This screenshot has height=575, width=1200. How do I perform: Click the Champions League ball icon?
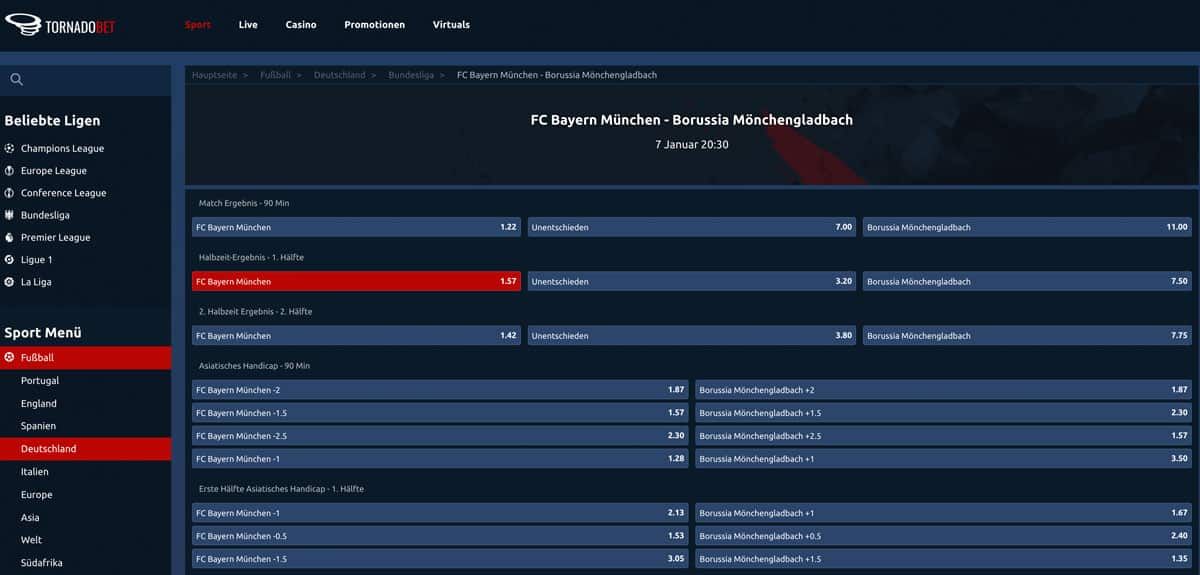(10, 148)
